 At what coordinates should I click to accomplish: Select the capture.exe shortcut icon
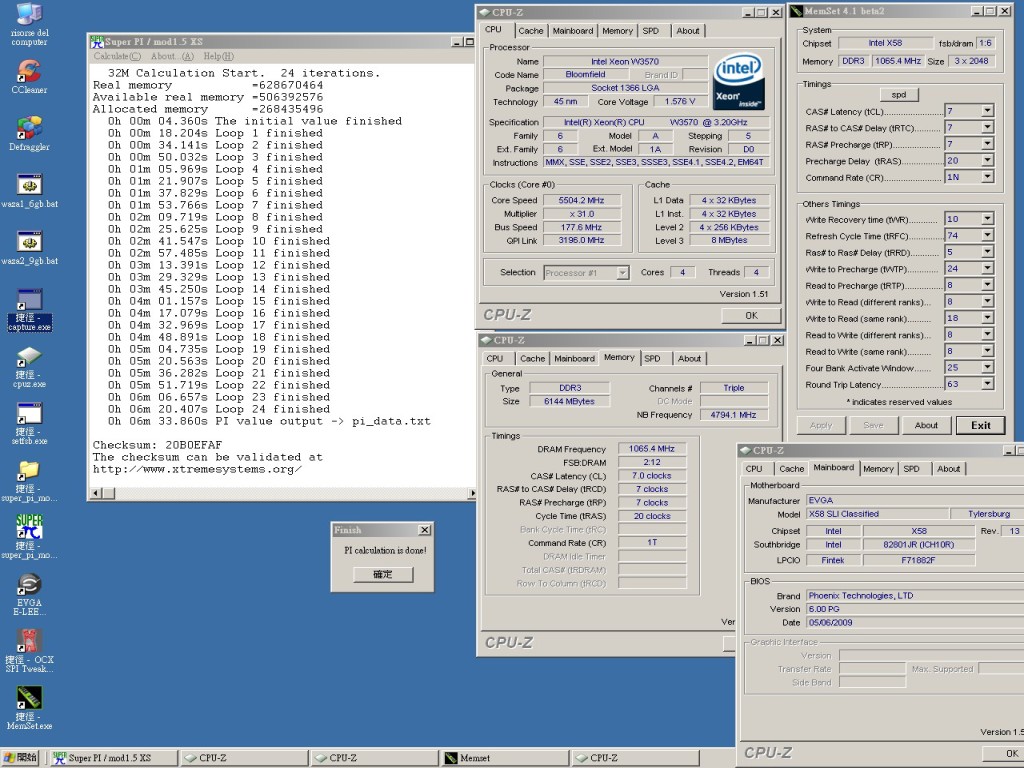(29, 310)
